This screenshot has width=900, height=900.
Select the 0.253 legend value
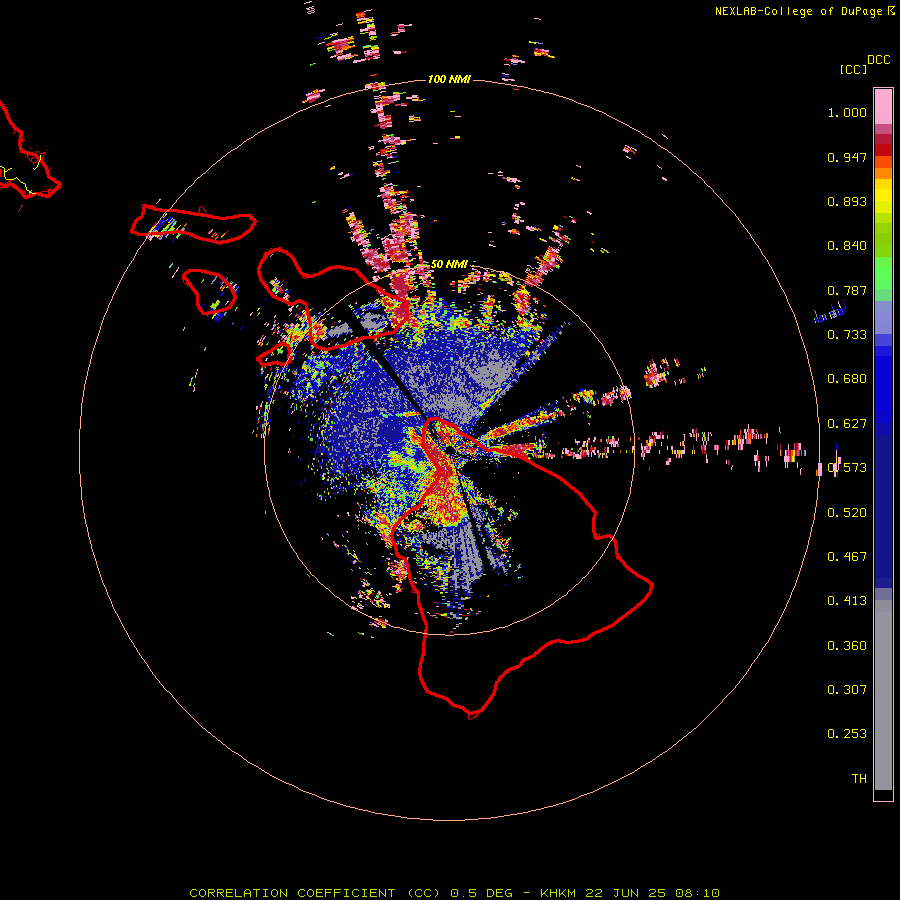[x=847, y=734]
